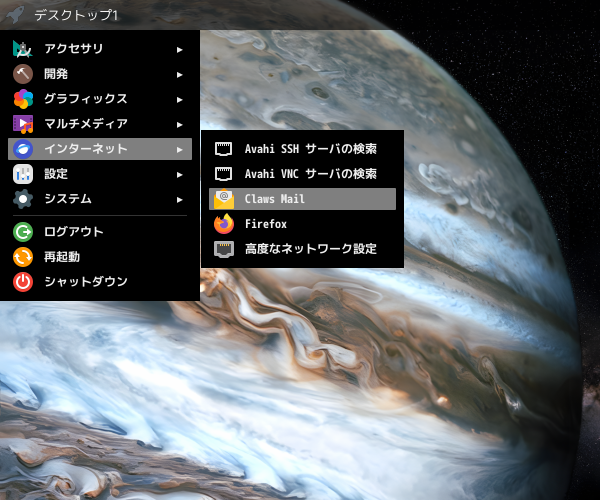The width and height of the screenshot is (600, 500).
Task: Open the 開発 menu category
Action: [x=100, y=74]
